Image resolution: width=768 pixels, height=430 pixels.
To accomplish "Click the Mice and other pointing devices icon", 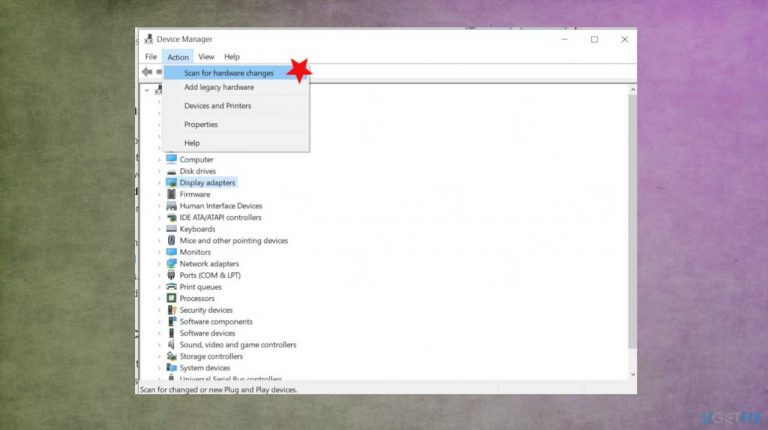I will pyautogui.click(x=171, y=240).
